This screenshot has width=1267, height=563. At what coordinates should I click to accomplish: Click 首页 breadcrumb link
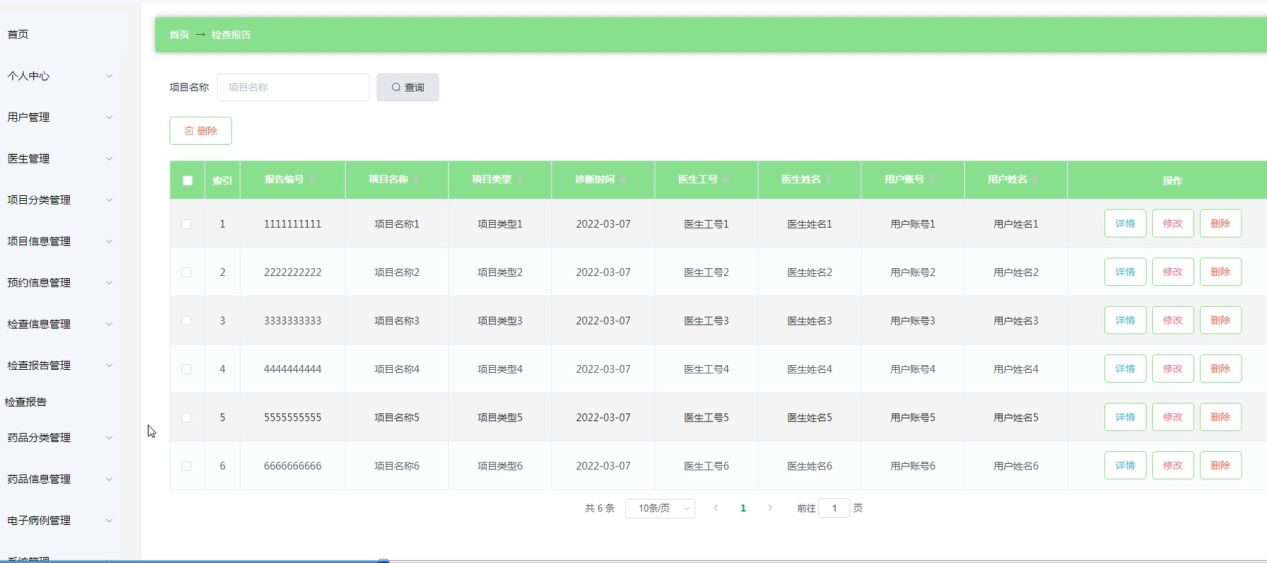point(179,35)
